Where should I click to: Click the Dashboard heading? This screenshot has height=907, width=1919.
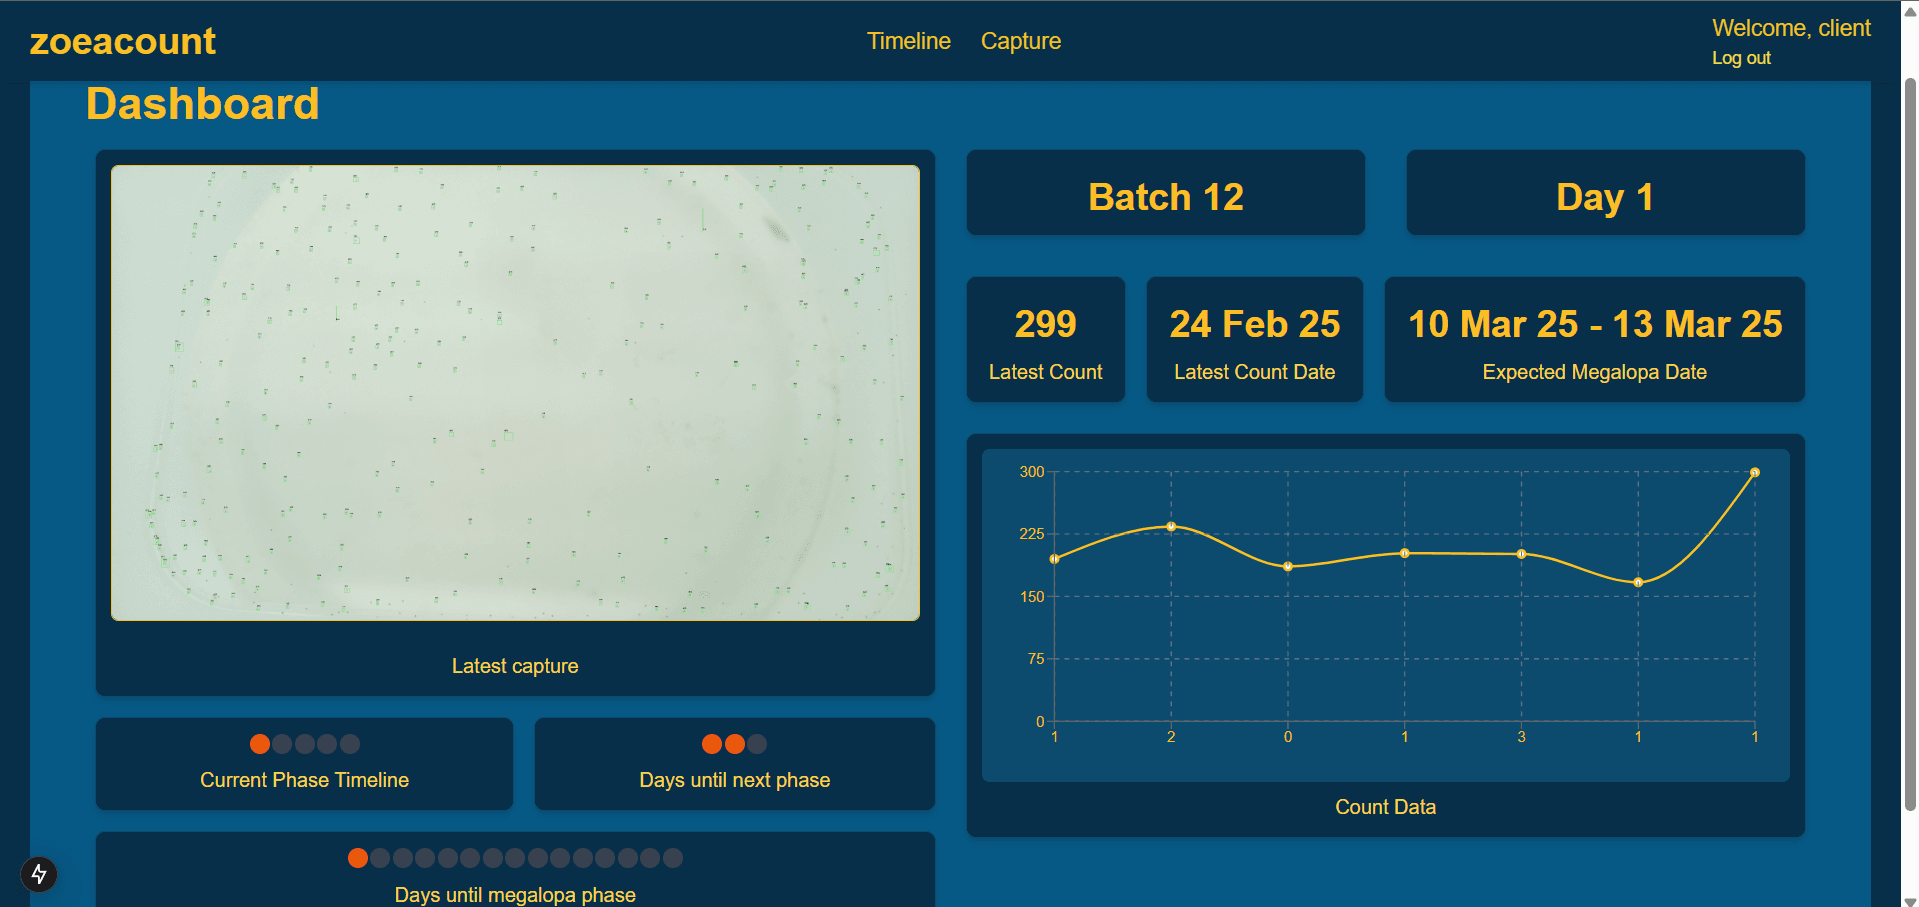203,104
